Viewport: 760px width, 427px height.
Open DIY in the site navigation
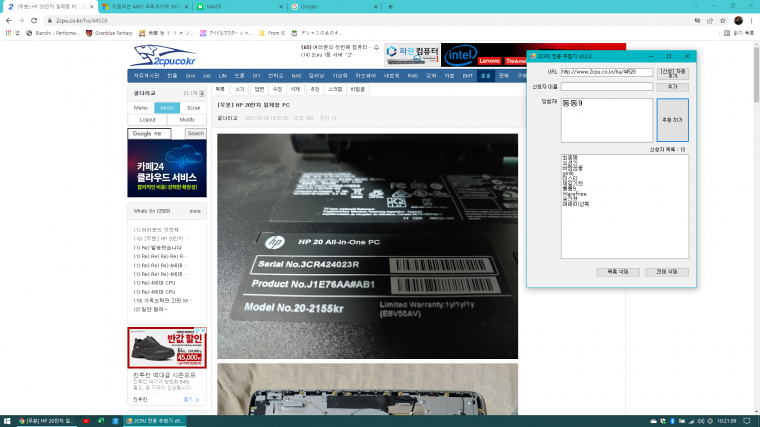pyautogui.click(x=256, y=76)
